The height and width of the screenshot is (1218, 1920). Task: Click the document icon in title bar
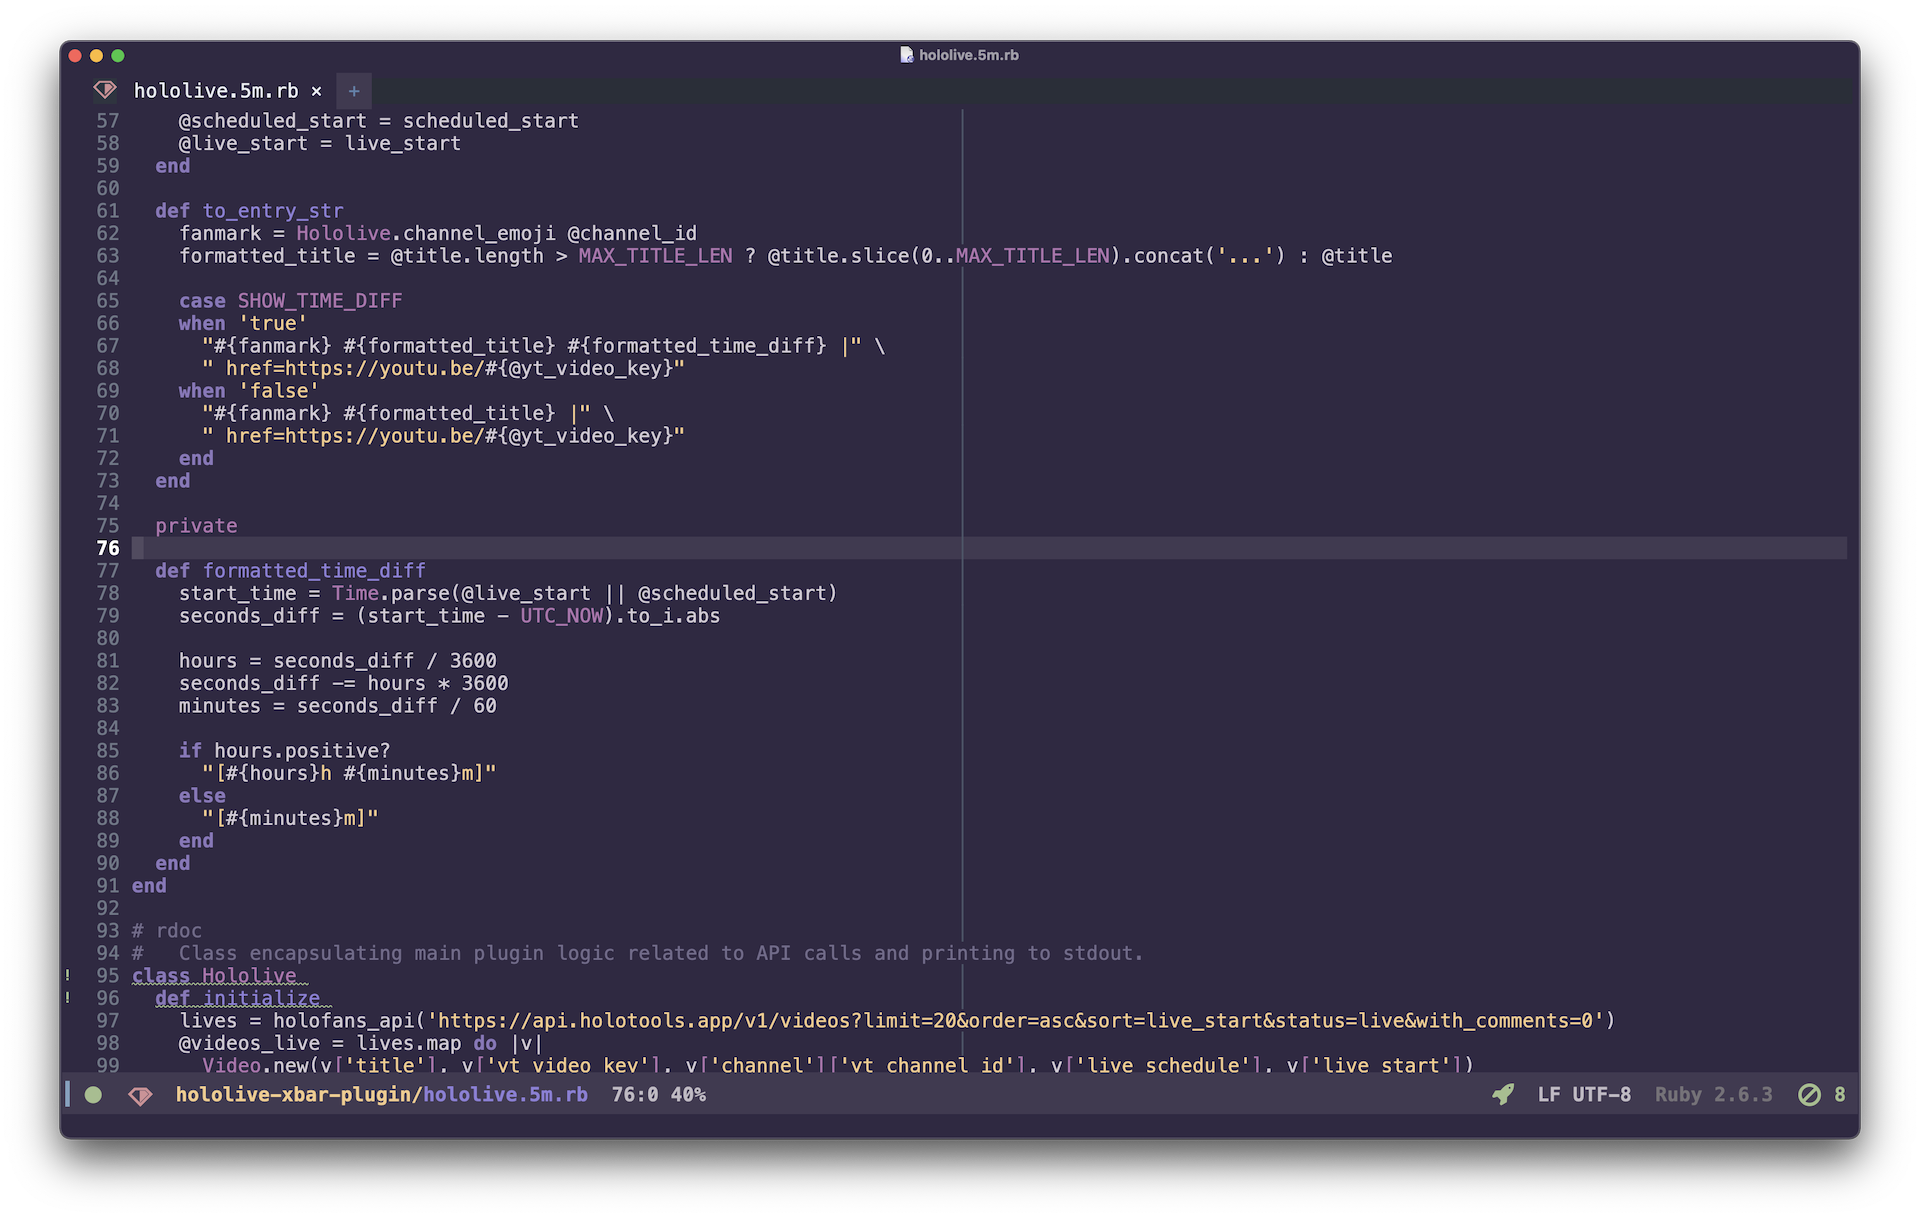[x=906, y=55]
